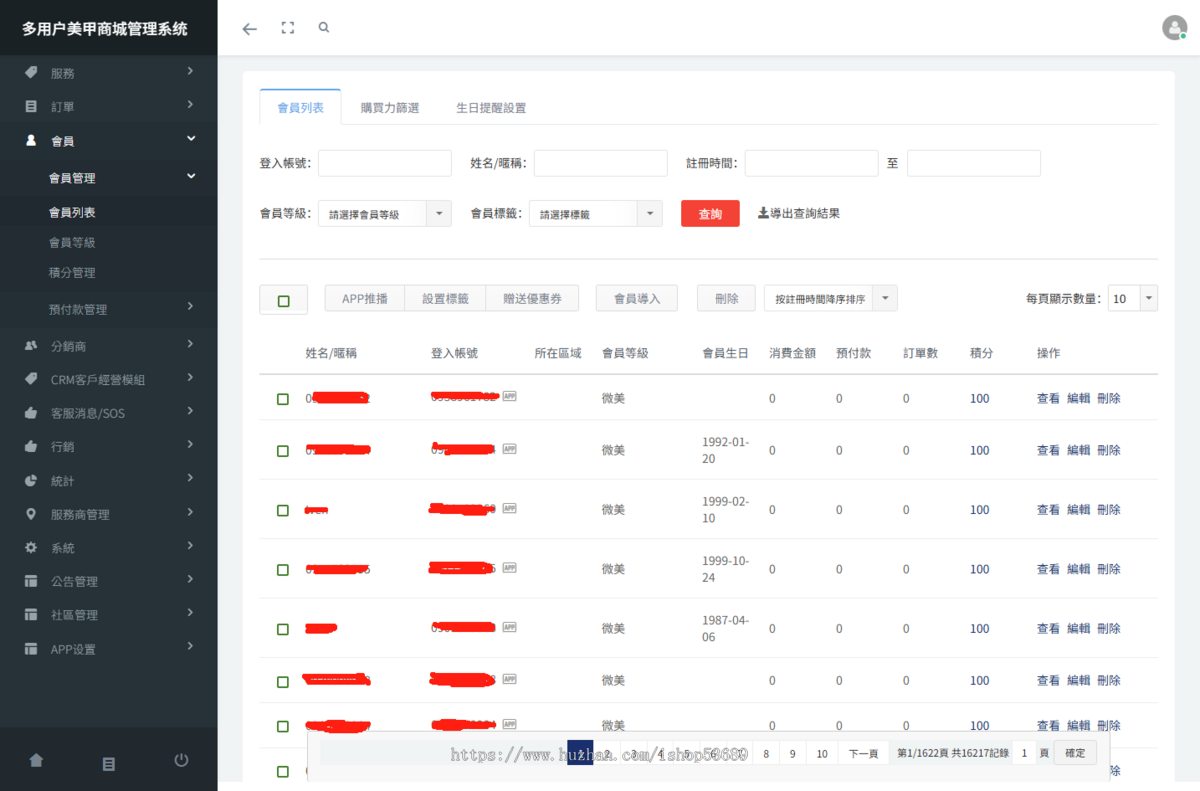Screen dimensions: 1200x791
Task: Open the search magnifier icon
Action: click(324, 28)
